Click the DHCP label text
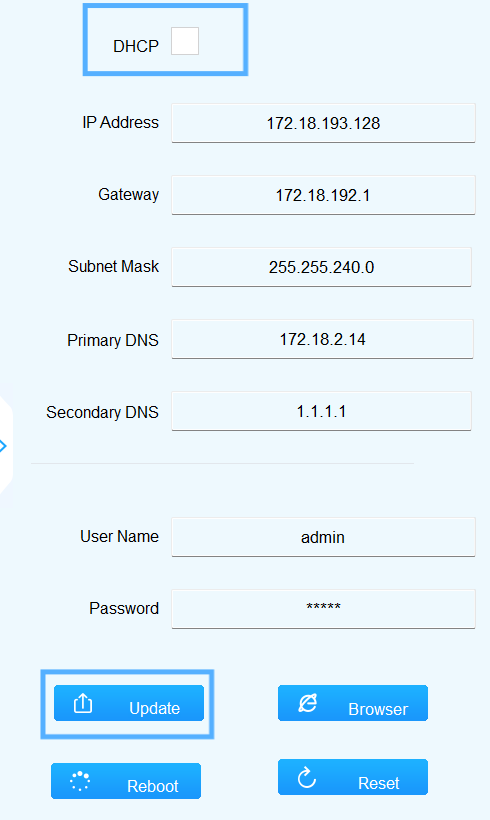490x820 pixels. pos(136,46)
